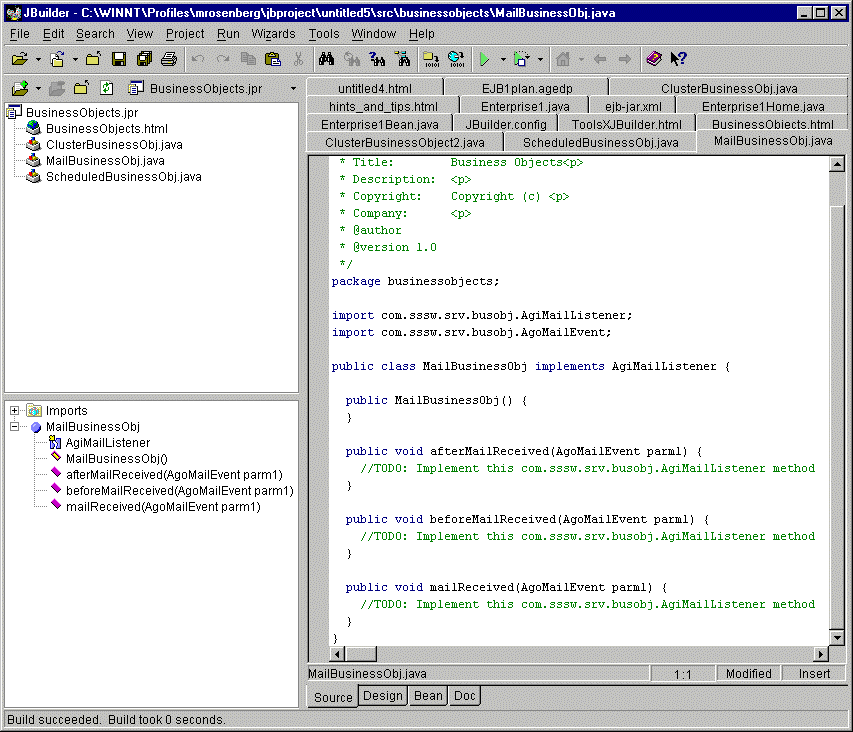This screenshot has width=853, height=732.
Task: Switch to the ejb-jar.xml tab
Action: pos(633,107)
